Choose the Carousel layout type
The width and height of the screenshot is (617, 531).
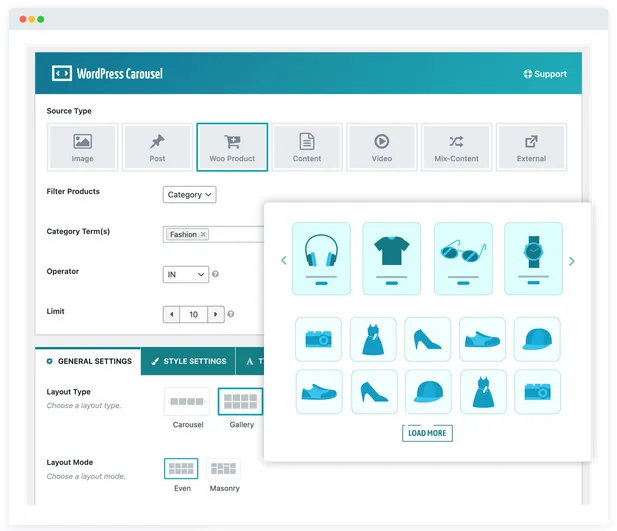pyautogui.click(x=187, y=401)
